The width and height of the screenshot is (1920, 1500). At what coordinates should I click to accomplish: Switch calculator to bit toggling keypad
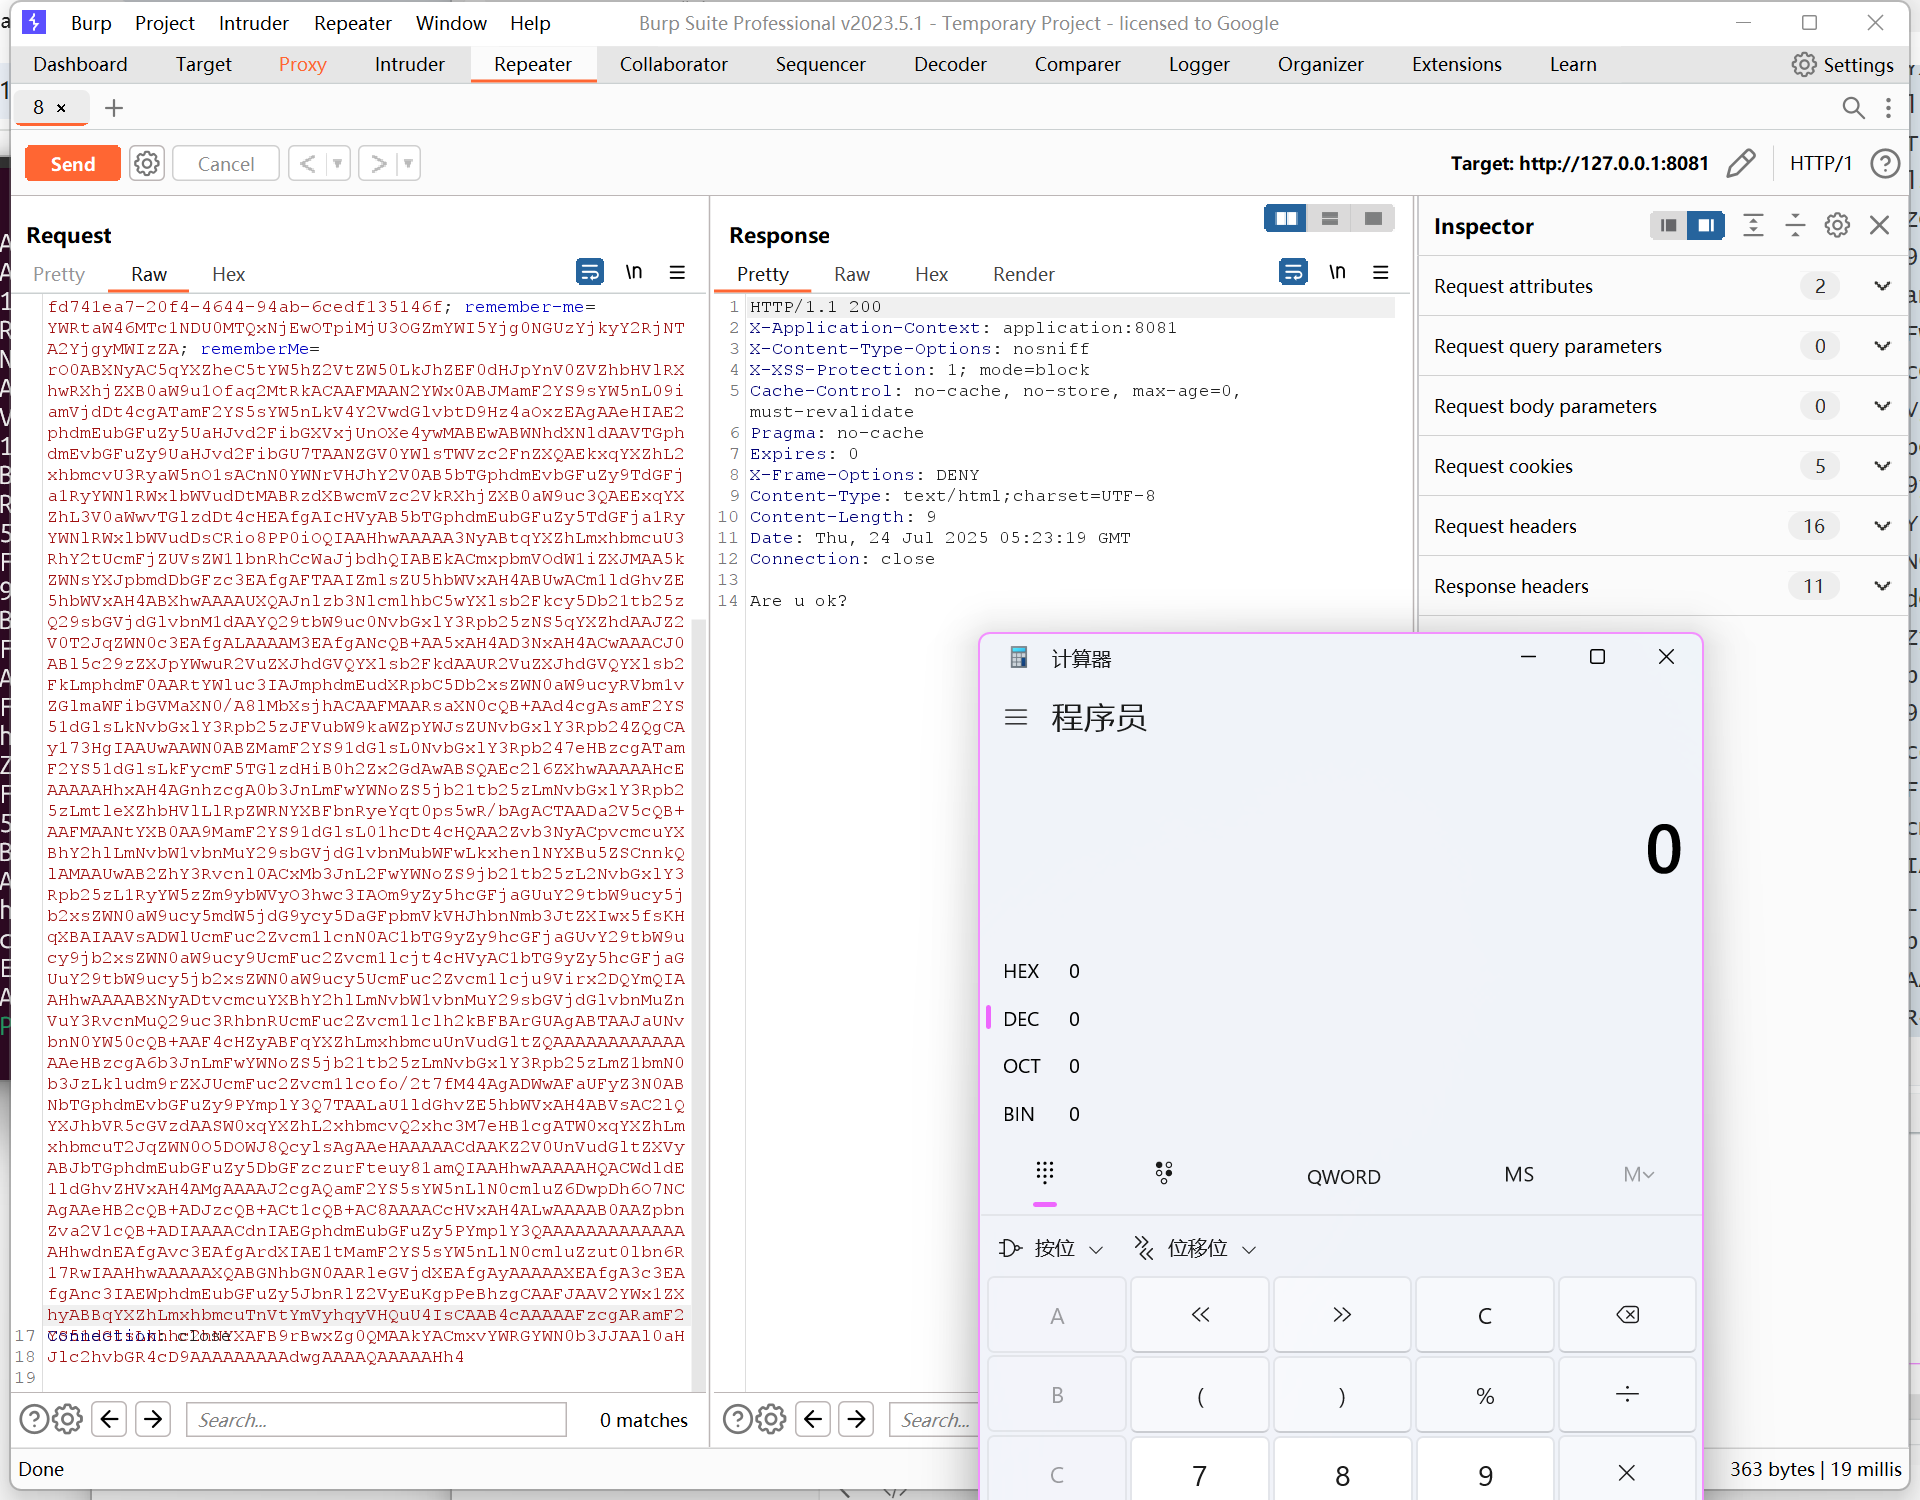[1163, 1174]
